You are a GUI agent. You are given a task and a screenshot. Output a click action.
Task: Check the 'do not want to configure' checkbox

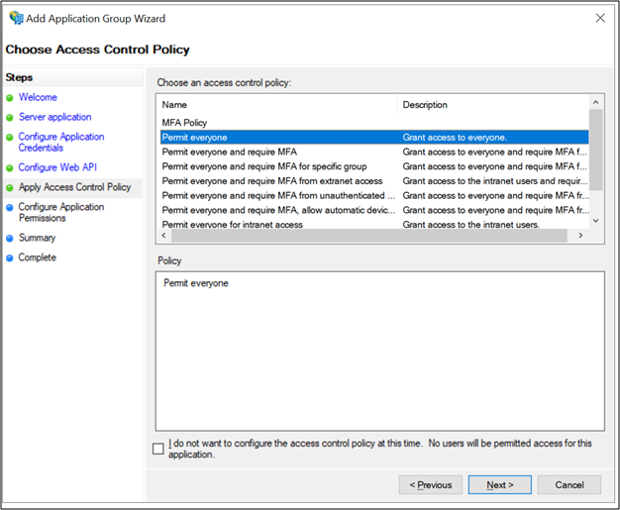(158, 449)
